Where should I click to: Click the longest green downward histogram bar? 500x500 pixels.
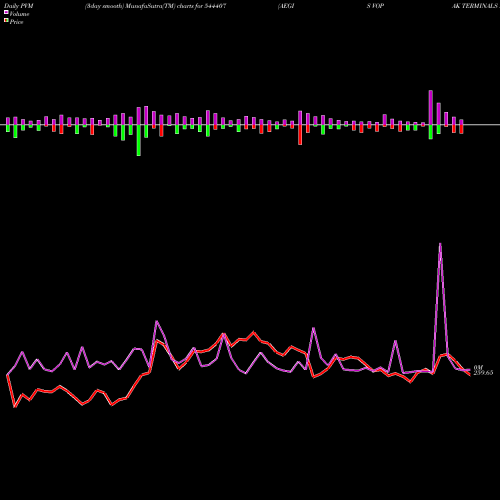[x=139, y=140]
